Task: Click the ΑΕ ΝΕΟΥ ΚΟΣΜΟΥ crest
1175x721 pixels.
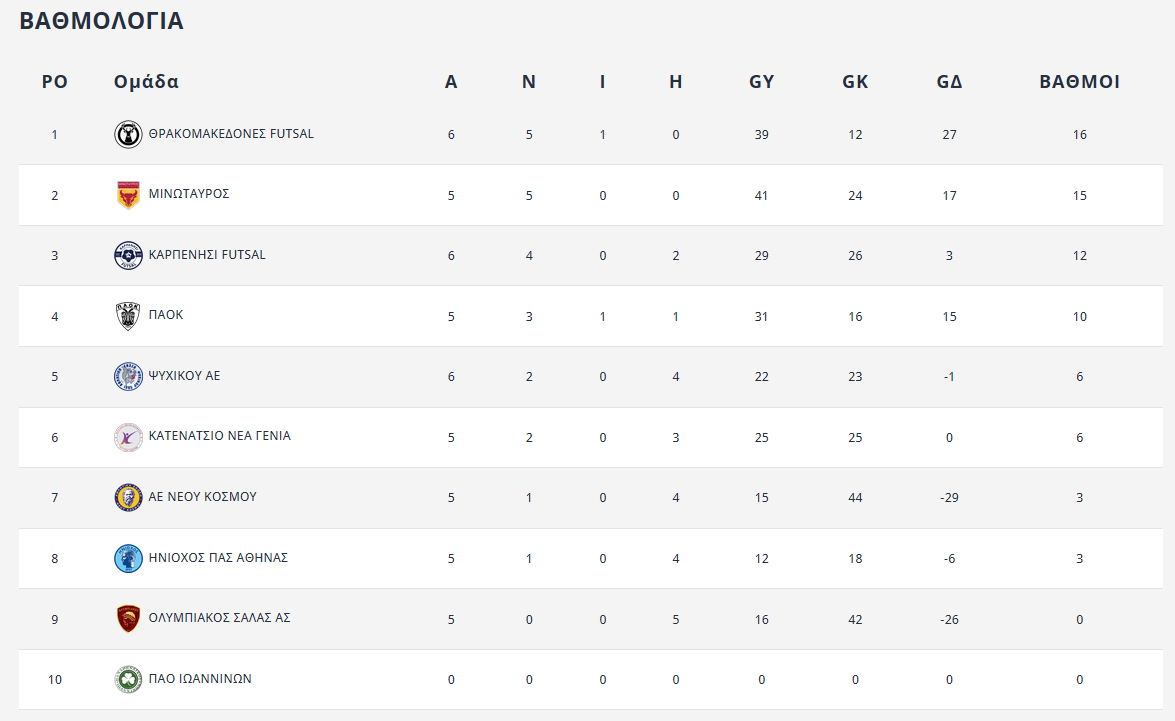Action: point(128,498)
